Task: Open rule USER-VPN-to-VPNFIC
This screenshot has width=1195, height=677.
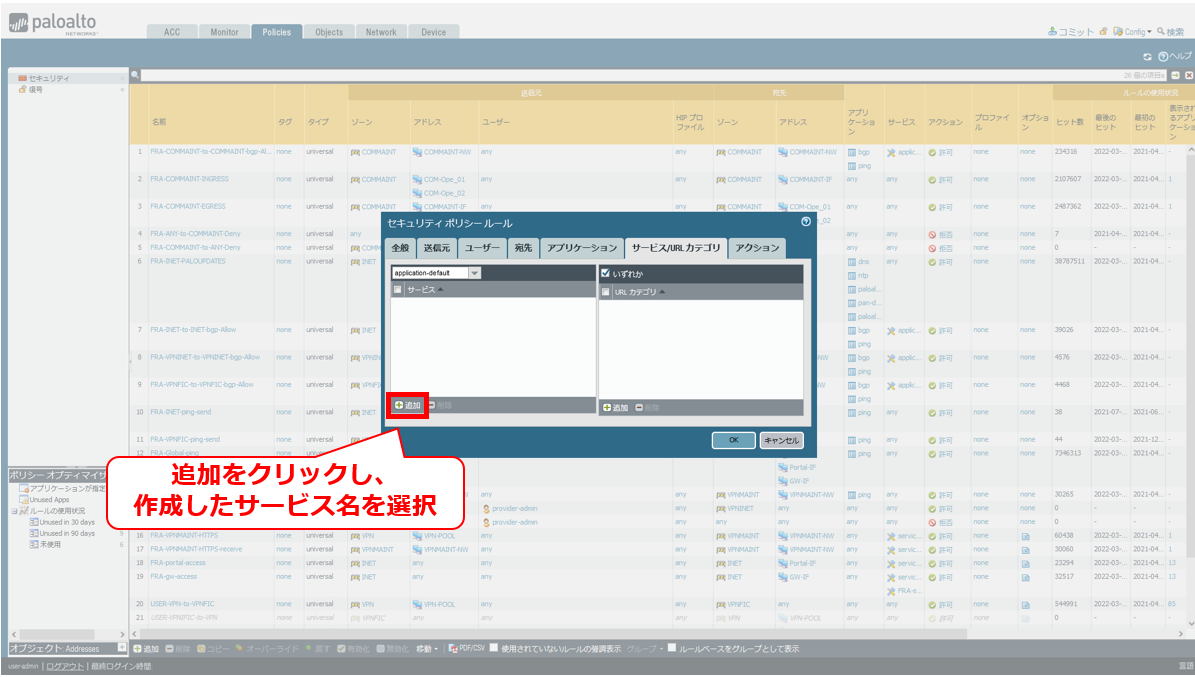Action: pyautogui.click(x=182, y=604)
